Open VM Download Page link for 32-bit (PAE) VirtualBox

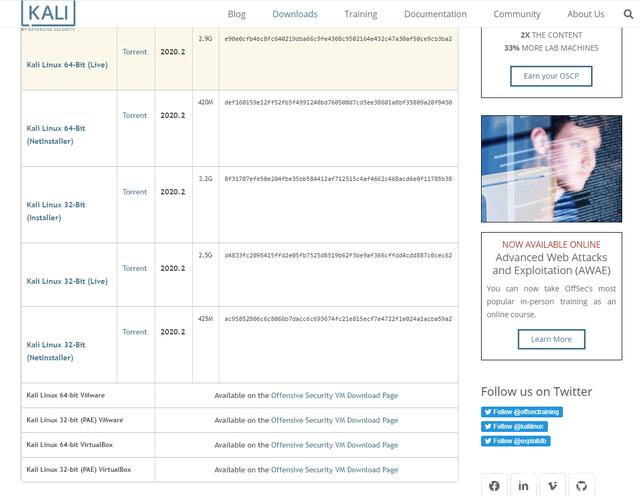pos(334,470)
